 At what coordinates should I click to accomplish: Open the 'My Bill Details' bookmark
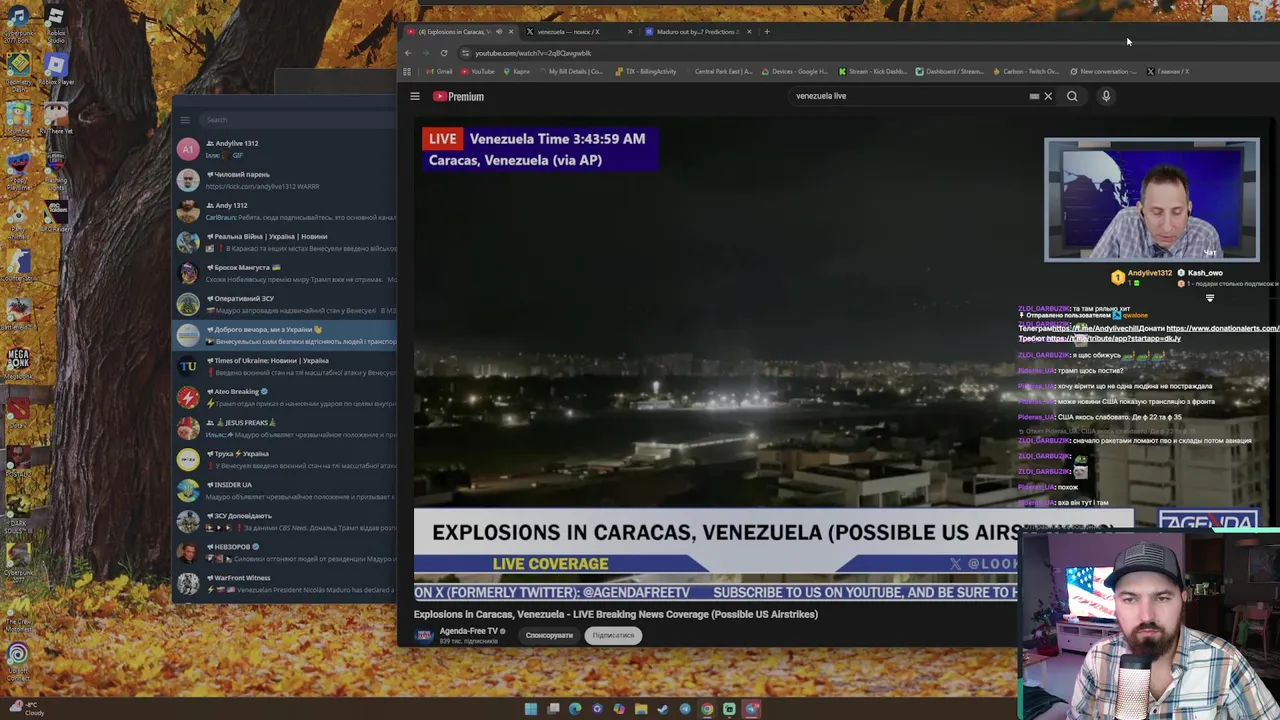click(x=570, y=71)
